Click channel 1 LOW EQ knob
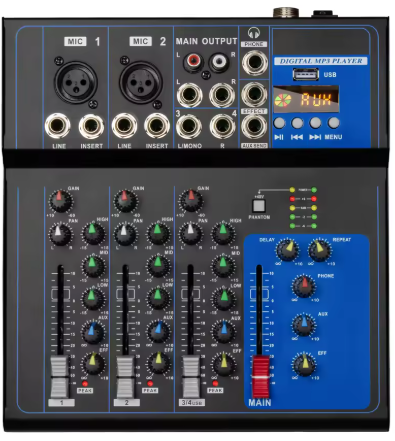This screenshot has width=395, height=441. click(93, 298)
